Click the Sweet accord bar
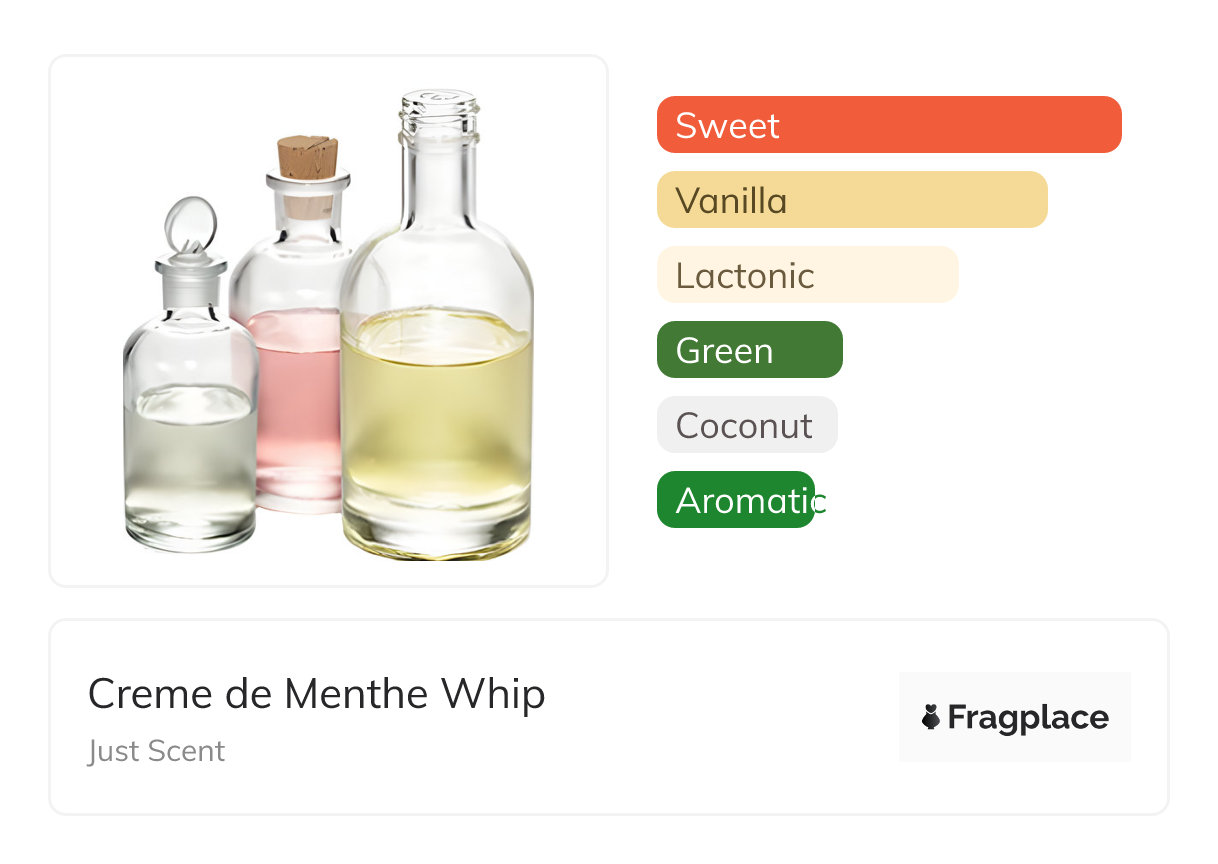The width and height of the screenshot is (1218, 864). pos(888,125)
